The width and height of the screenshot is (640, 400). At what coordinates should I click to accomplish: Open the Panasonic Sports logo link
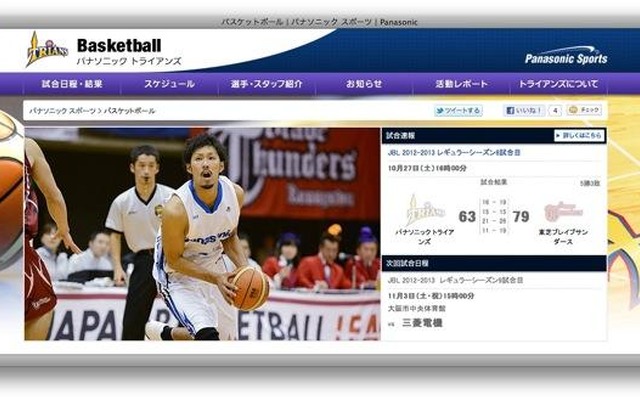[x=566, y=56]
